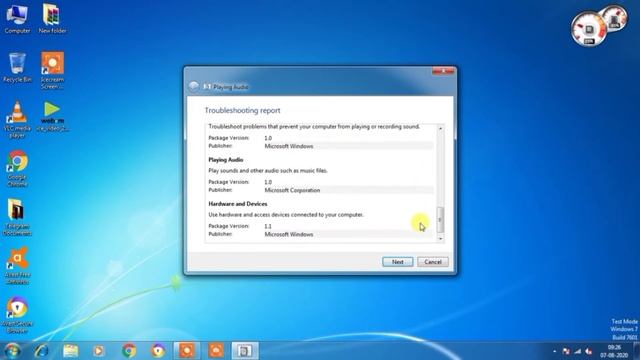Open the Computer desktop icon
The width and height of the screenshot is (640, 360).
pos(17,18)
